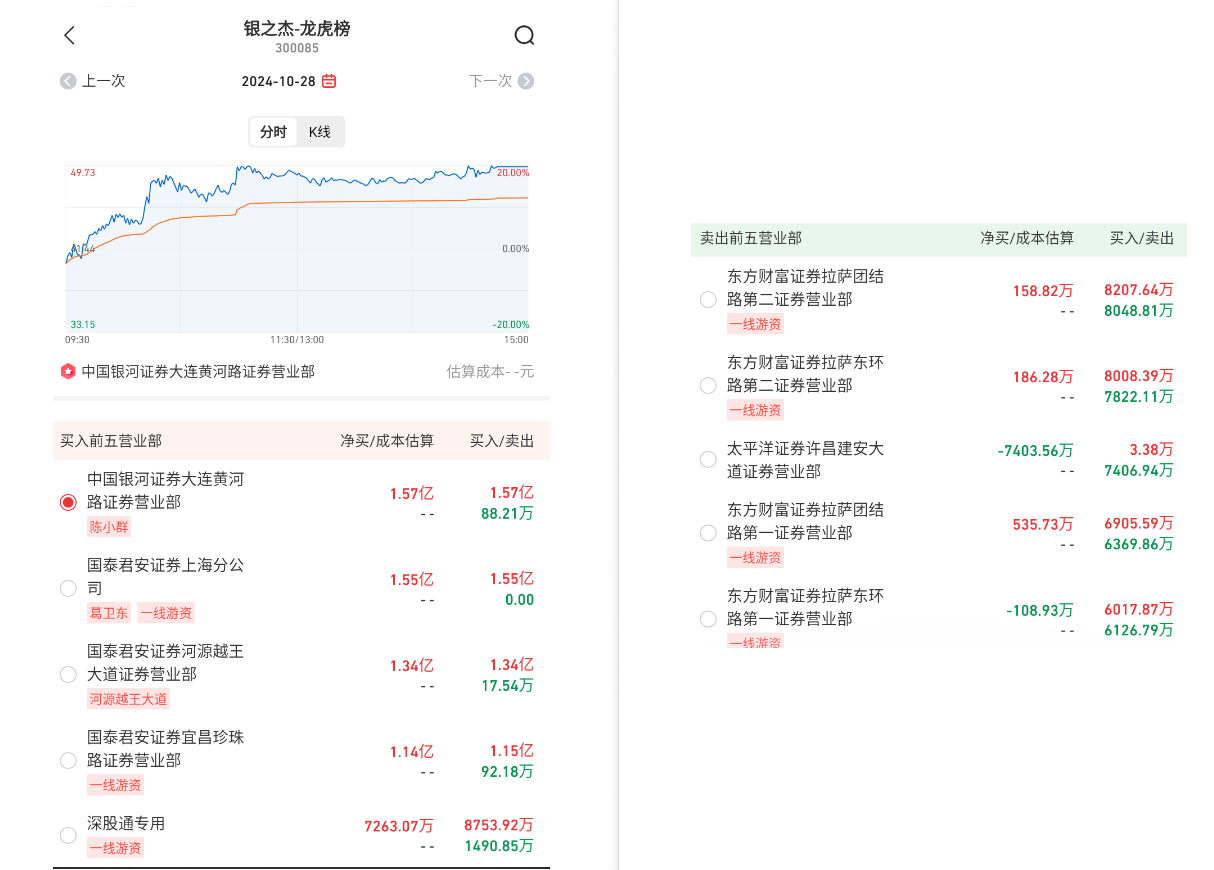Go to previous record arrow (上一次)
The height and width of the screenshot is (870, 1214).
pyautogui.click(x=68, y=81)
